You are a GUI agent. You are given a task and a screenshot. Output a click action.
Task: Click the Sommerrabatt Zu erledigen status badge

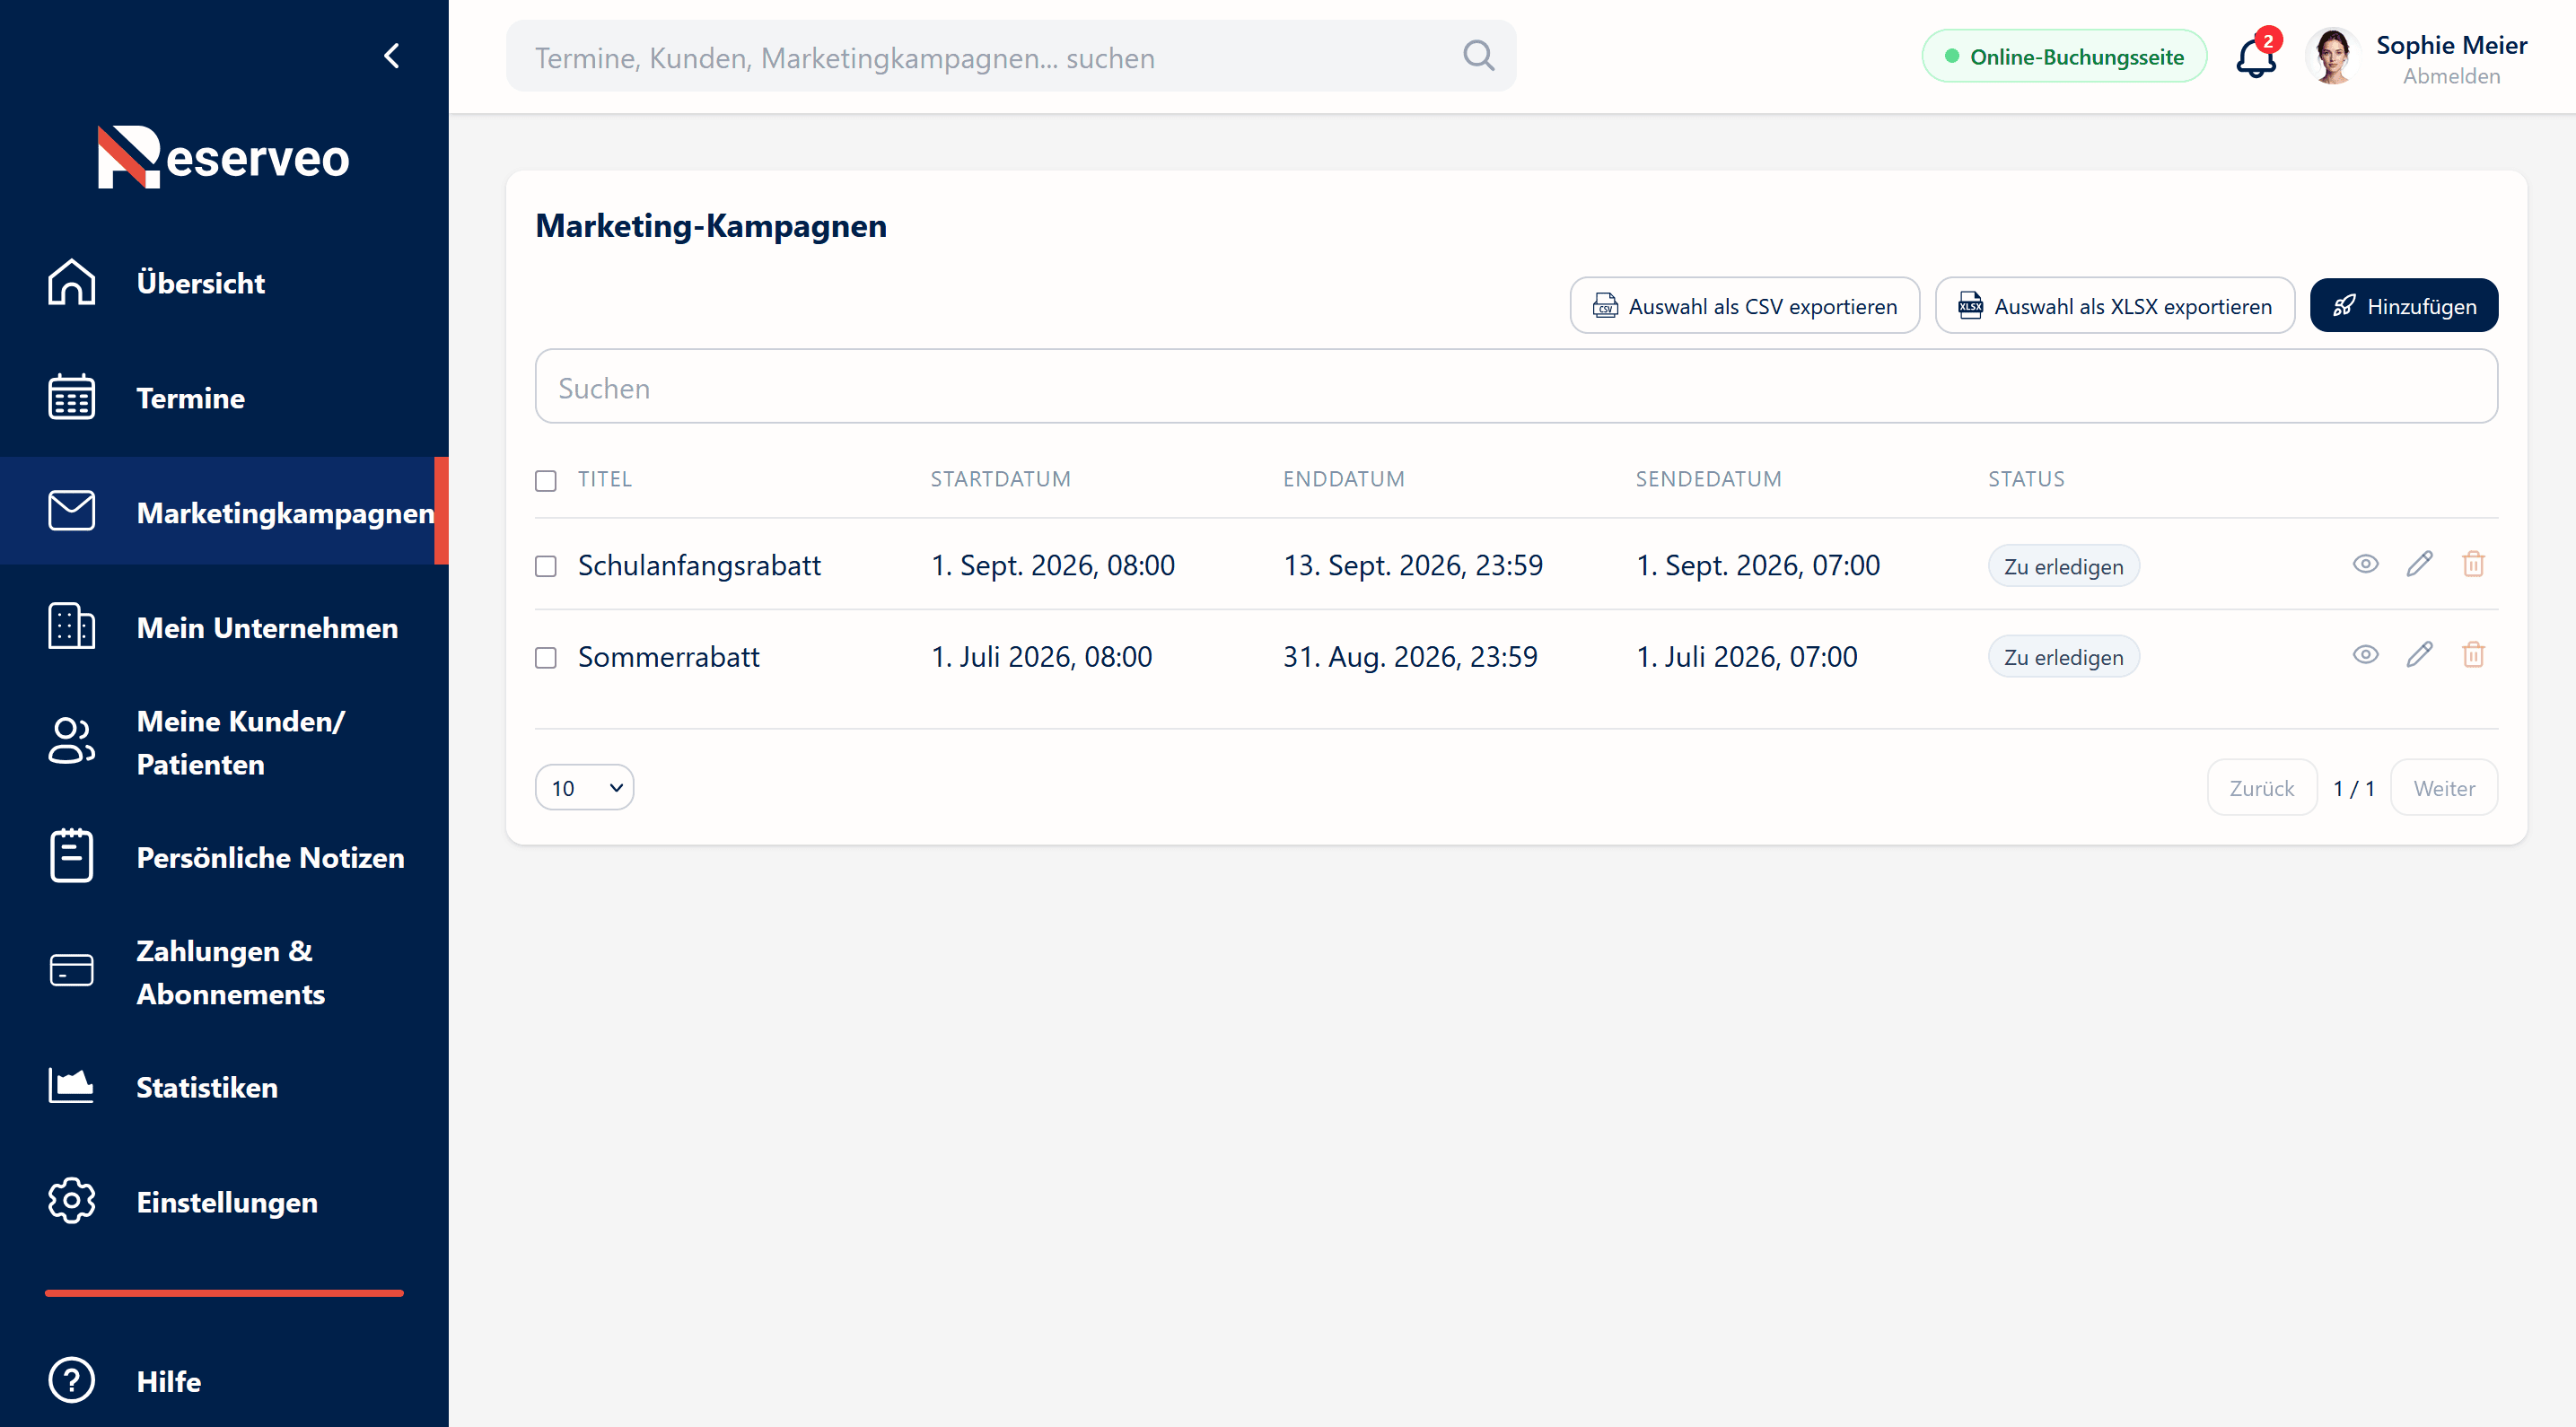point(2063,657)
